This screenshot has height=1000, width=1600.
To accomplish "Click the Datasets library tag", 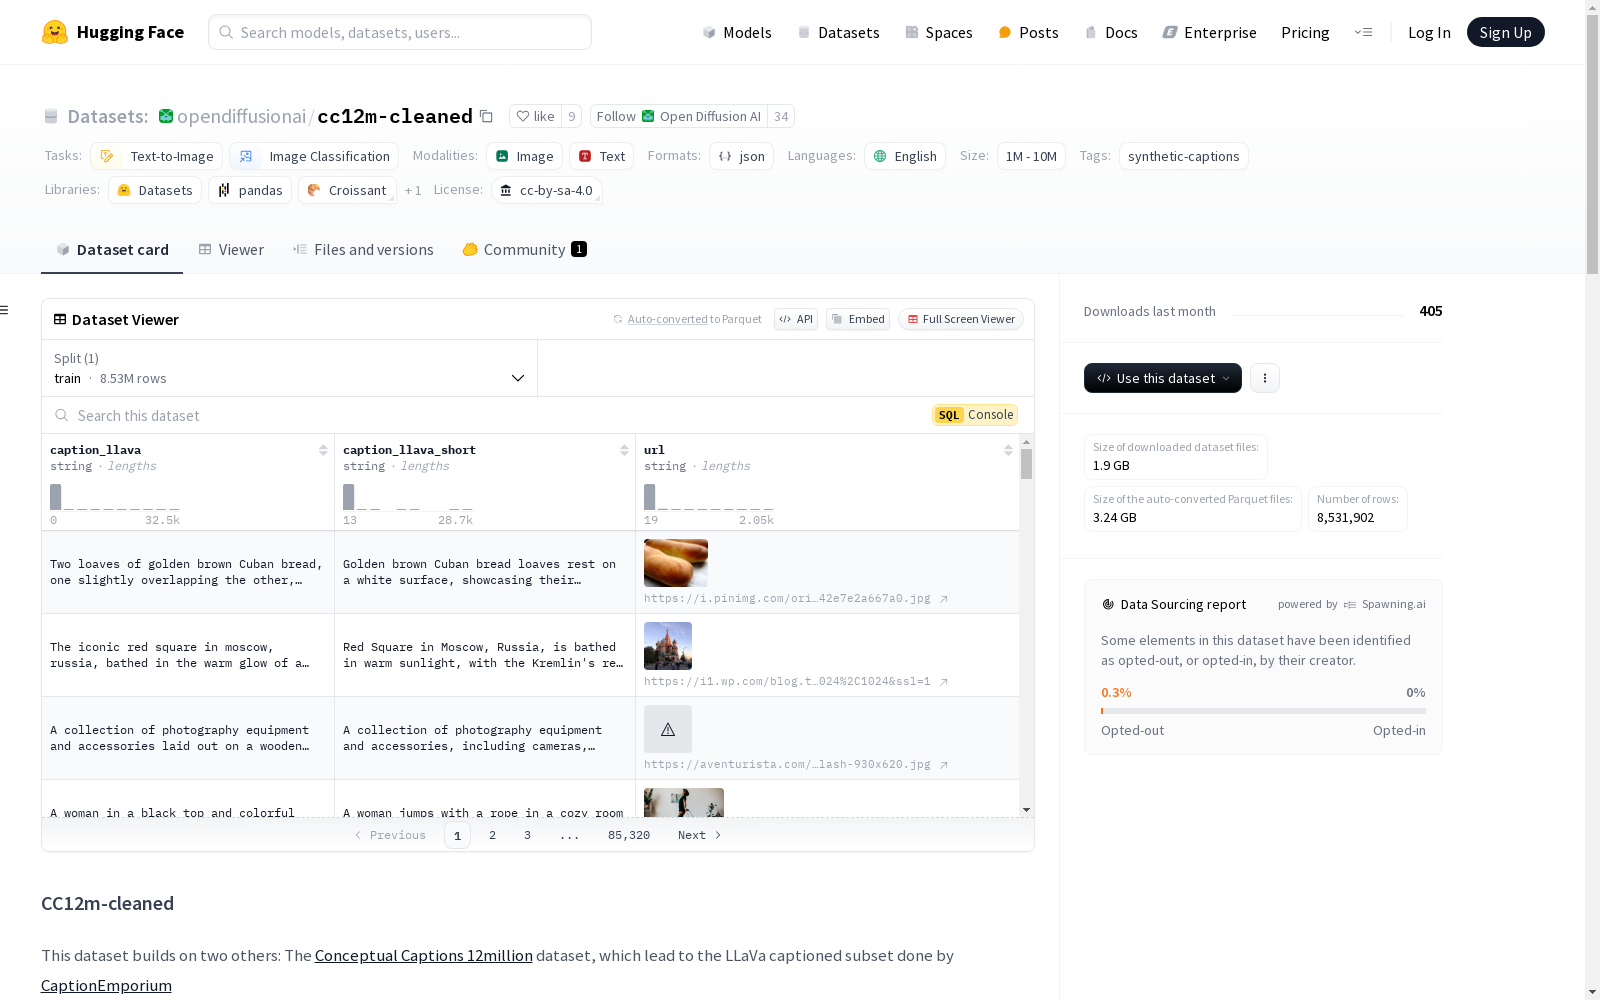I will click(x=155, y=190).
